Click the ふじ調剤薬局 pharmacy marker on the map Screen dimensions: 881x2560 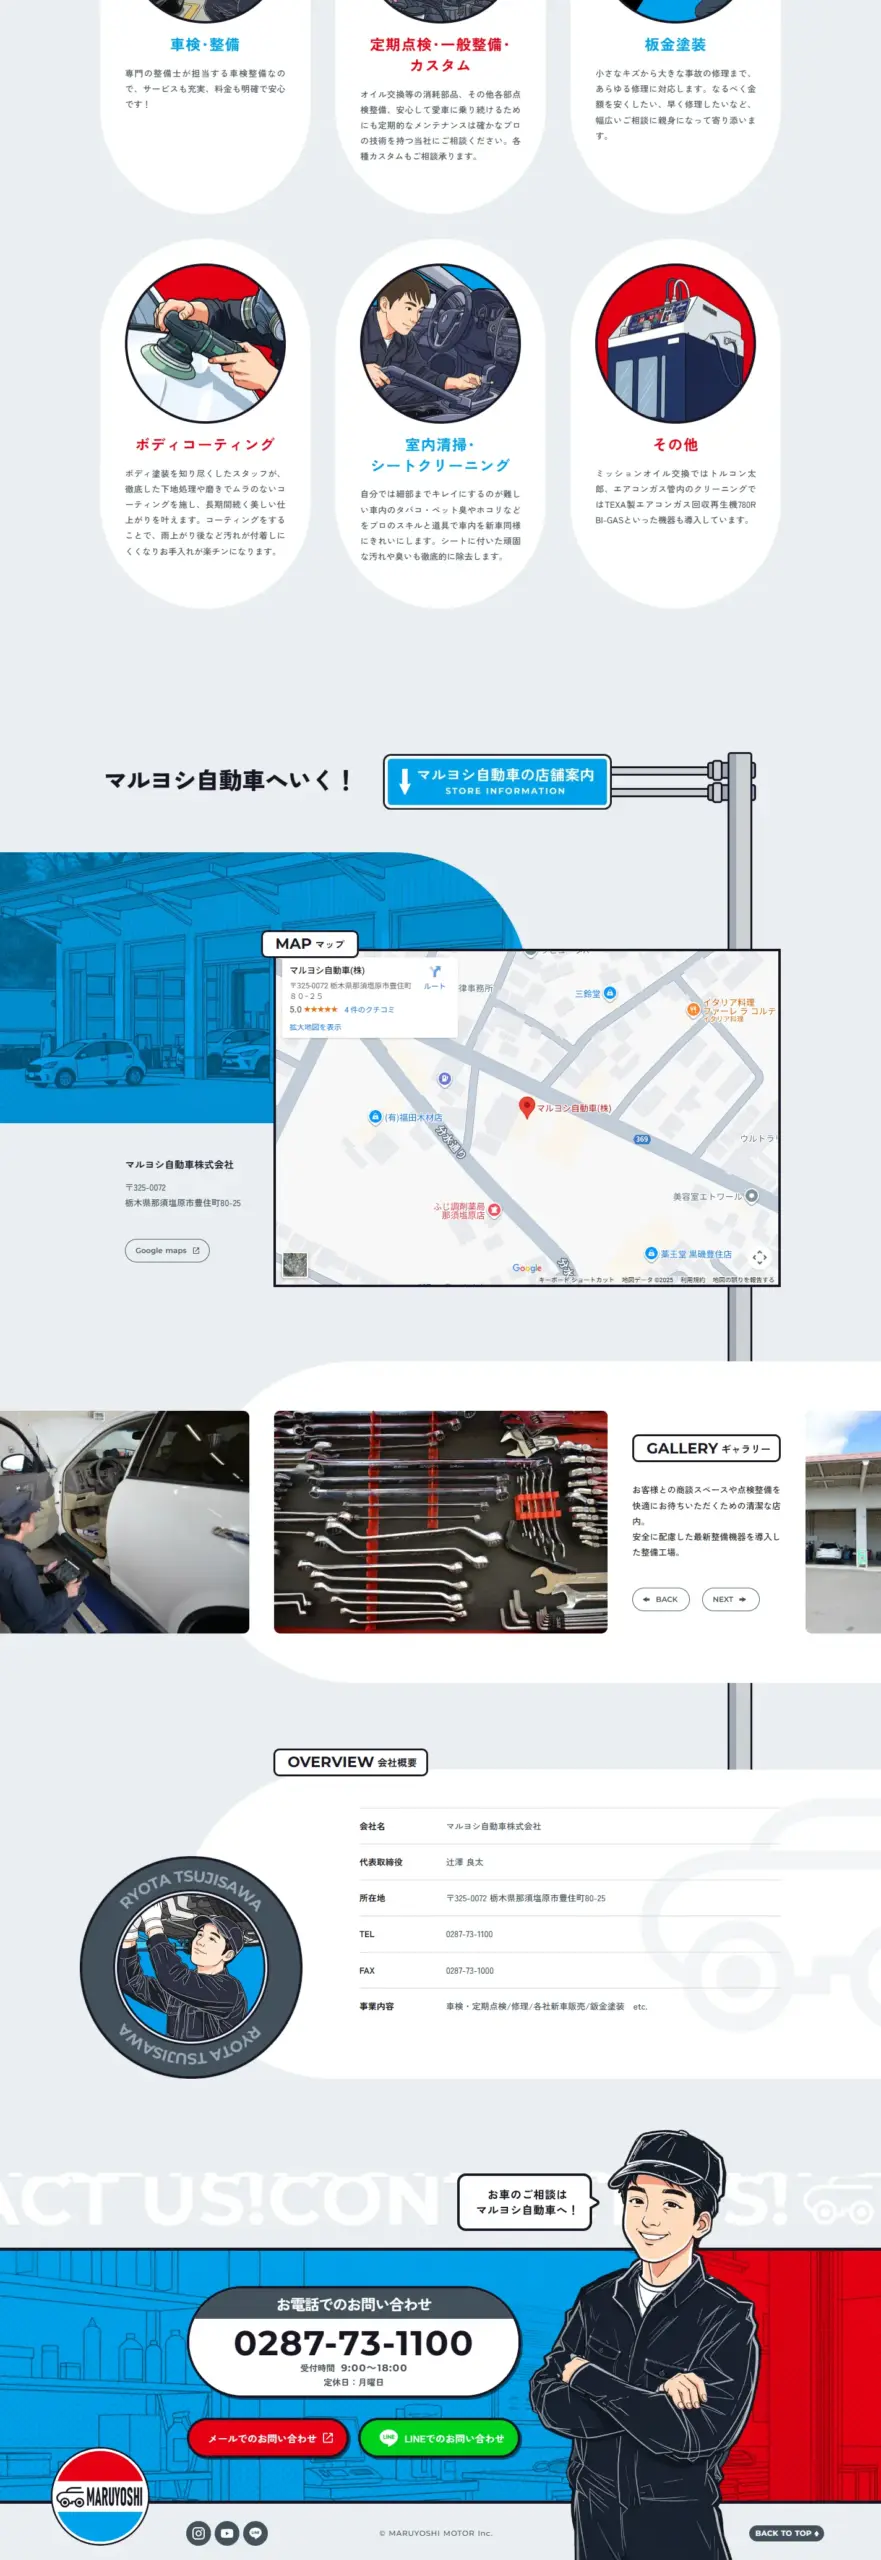click(494, 1210)
